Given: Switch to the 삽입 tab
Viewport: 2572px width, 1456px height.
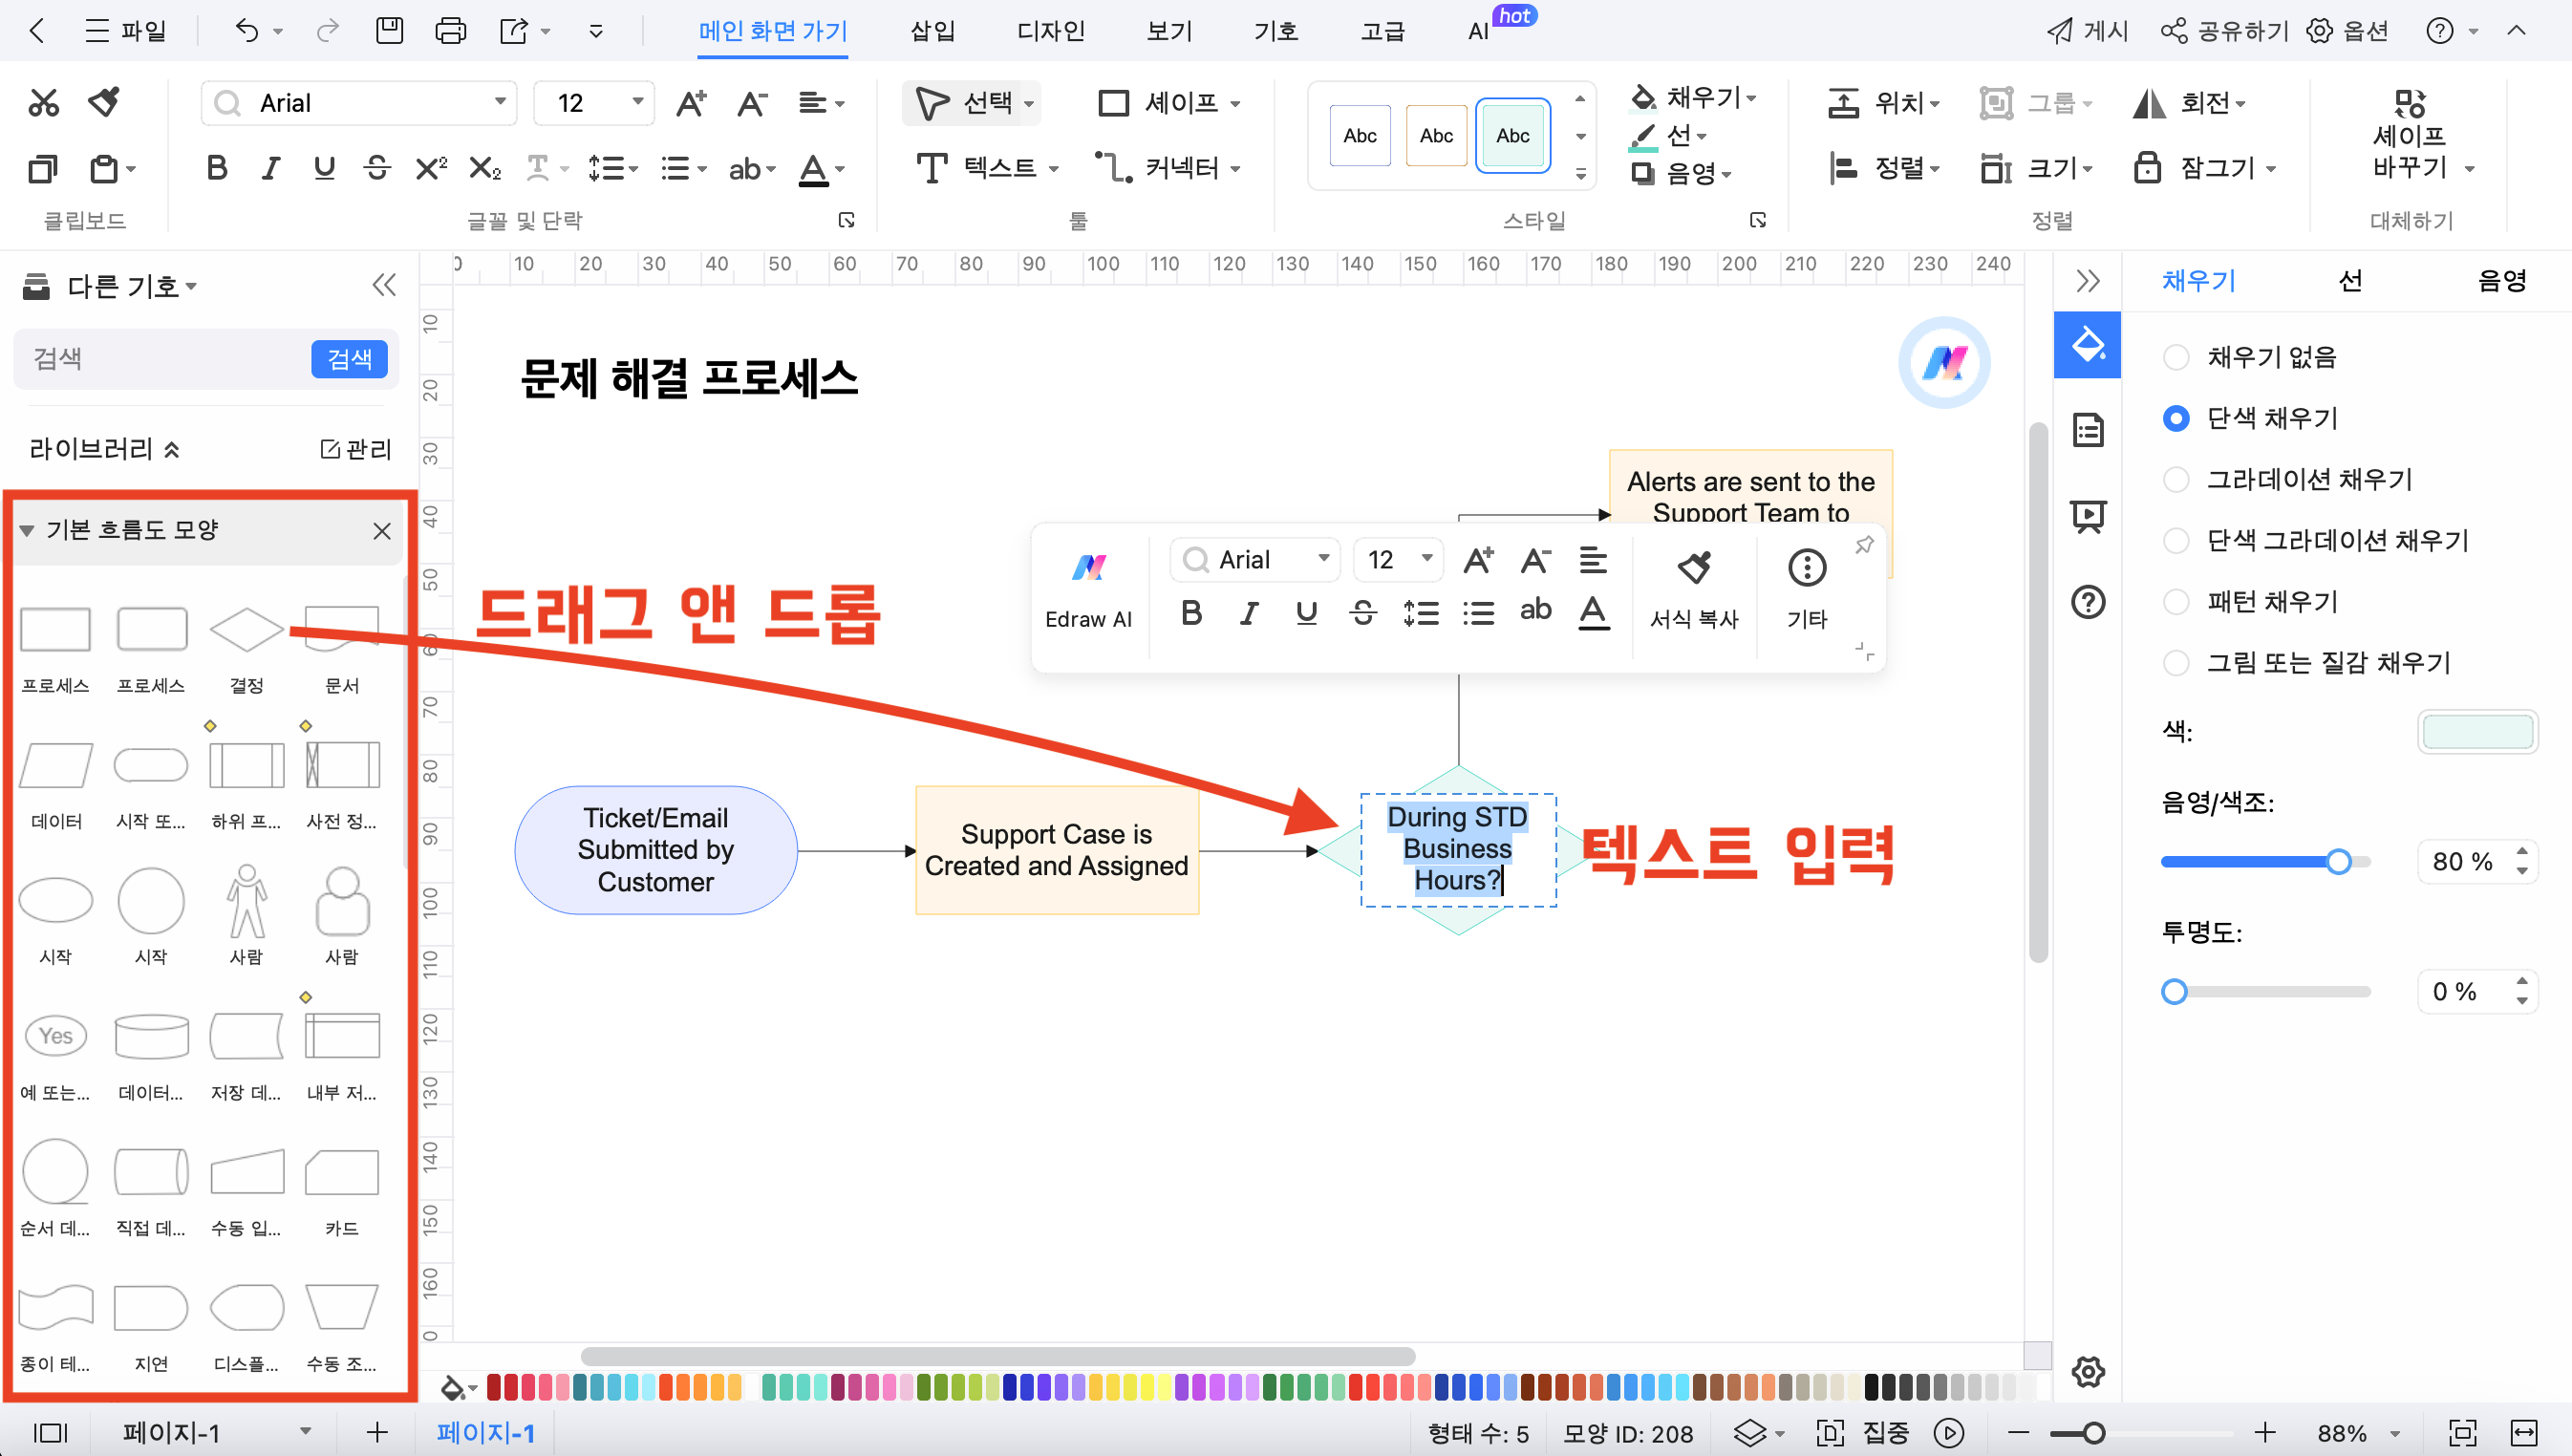Looking at the screenshot, I should tap(932, 31).
